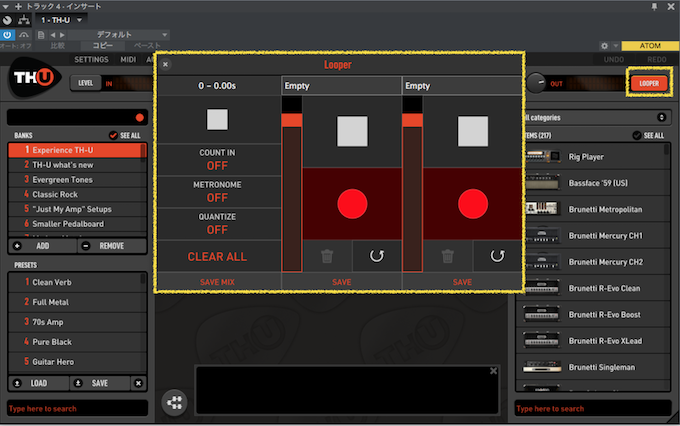Click REMOVE bank button
This screenshot has height=426, width=680.
(x=112, y=246)
